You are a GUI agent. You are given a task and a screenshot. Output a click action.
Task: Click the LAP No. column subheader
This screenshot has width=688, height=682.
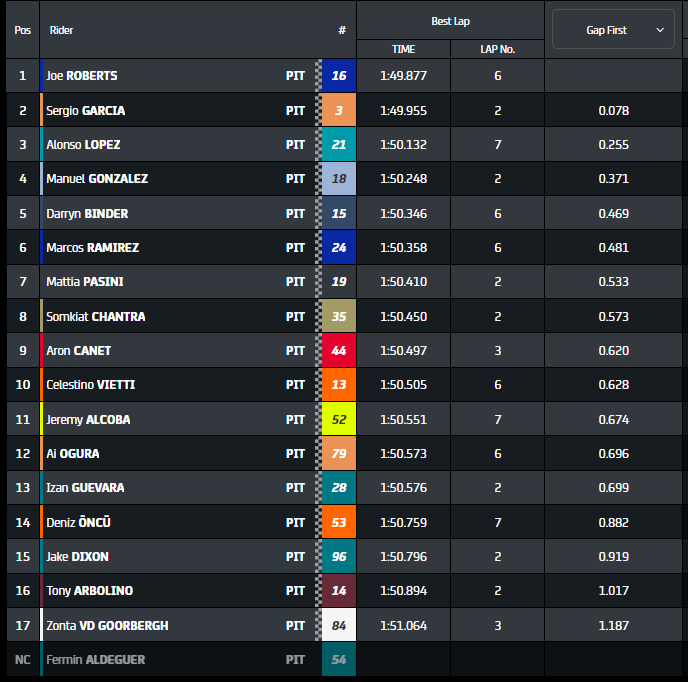click(x=497, y=49)
